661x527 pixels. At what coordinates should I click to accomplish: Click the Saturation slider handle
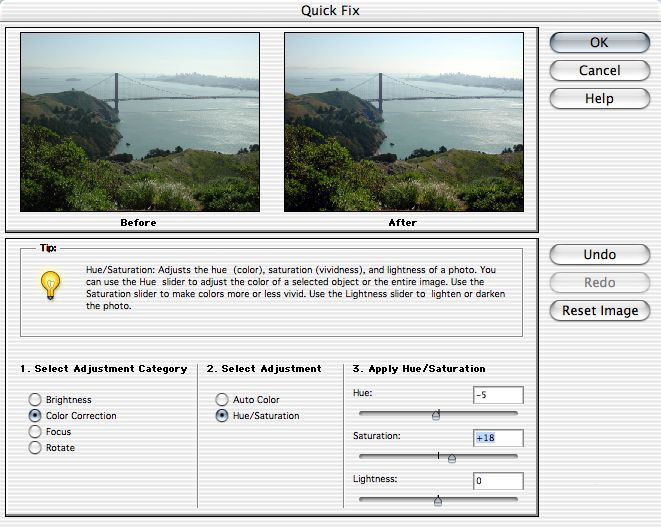tap(452, 458)
